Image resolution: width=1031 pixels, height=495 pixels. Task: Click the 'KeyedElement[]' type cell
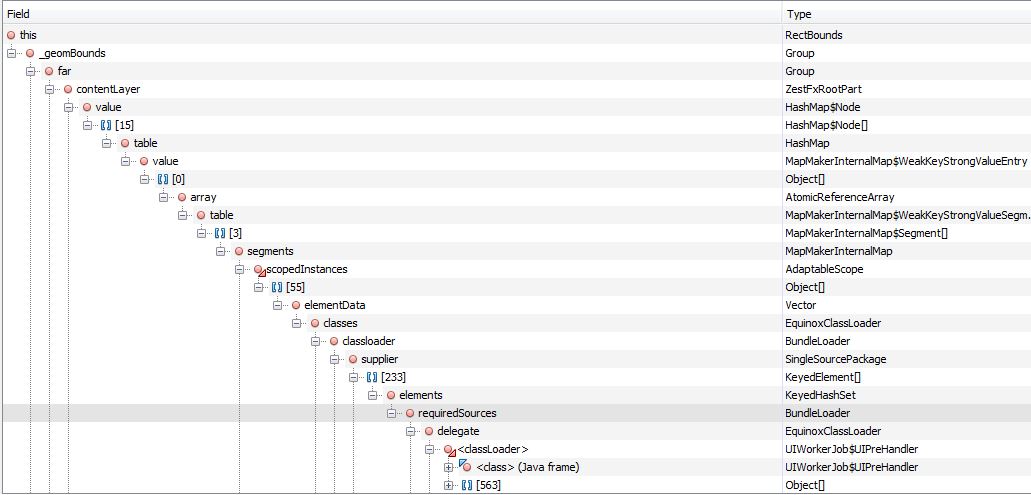tap(823, 377)
